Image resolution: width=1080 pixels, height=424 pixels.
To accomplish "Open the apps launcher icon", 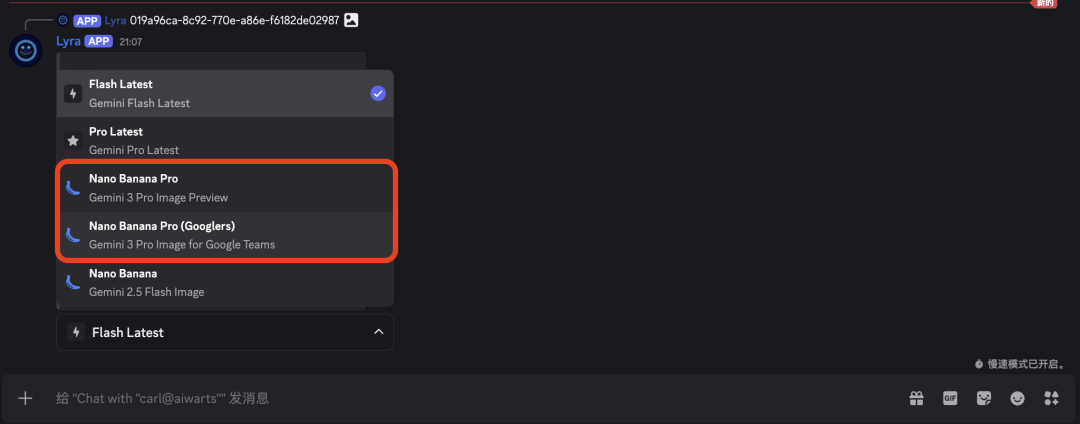I will coord(1051,398).
